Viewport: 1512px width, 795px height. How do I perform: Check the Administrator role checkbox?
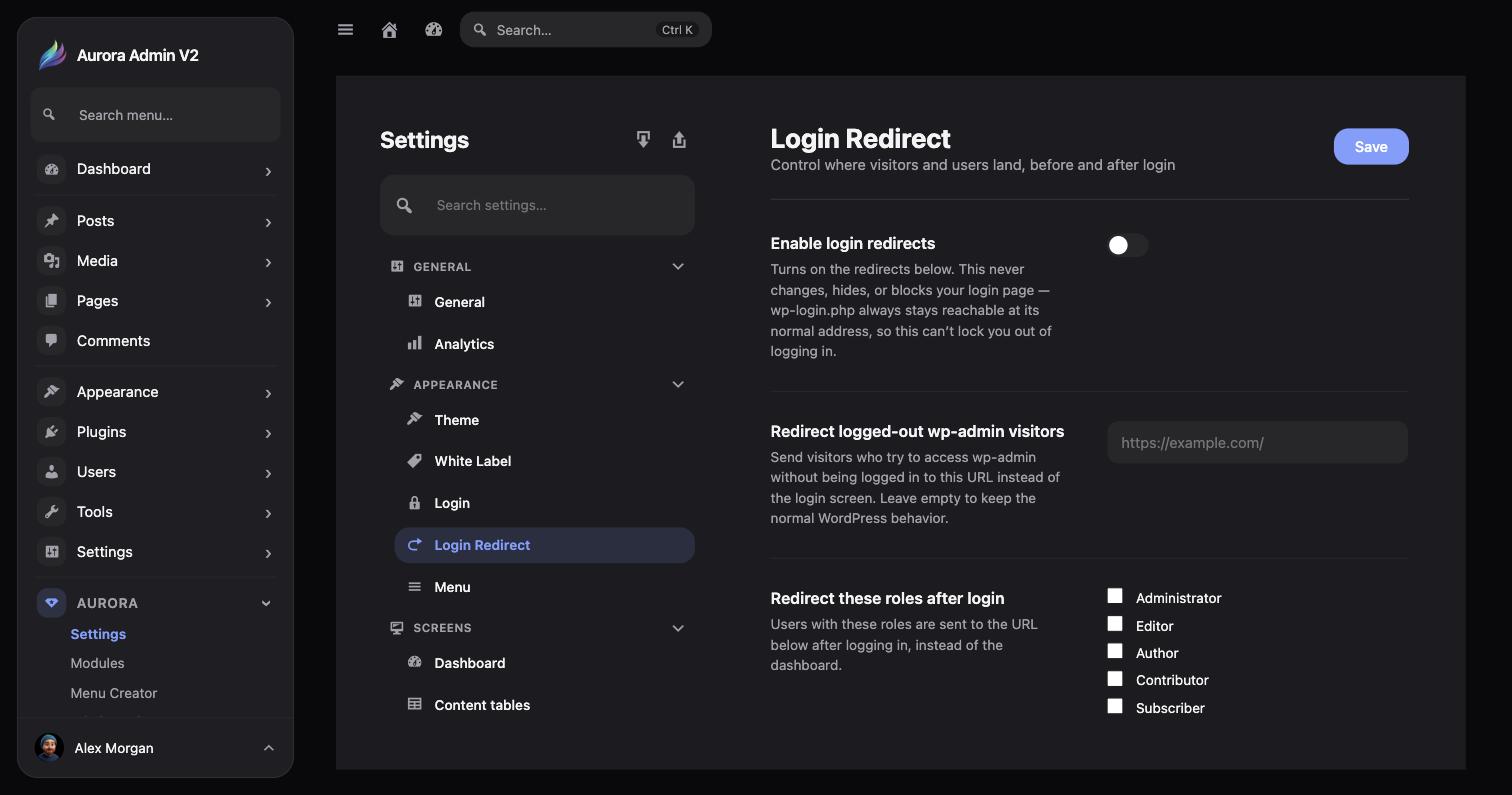tap(1115, 596)
